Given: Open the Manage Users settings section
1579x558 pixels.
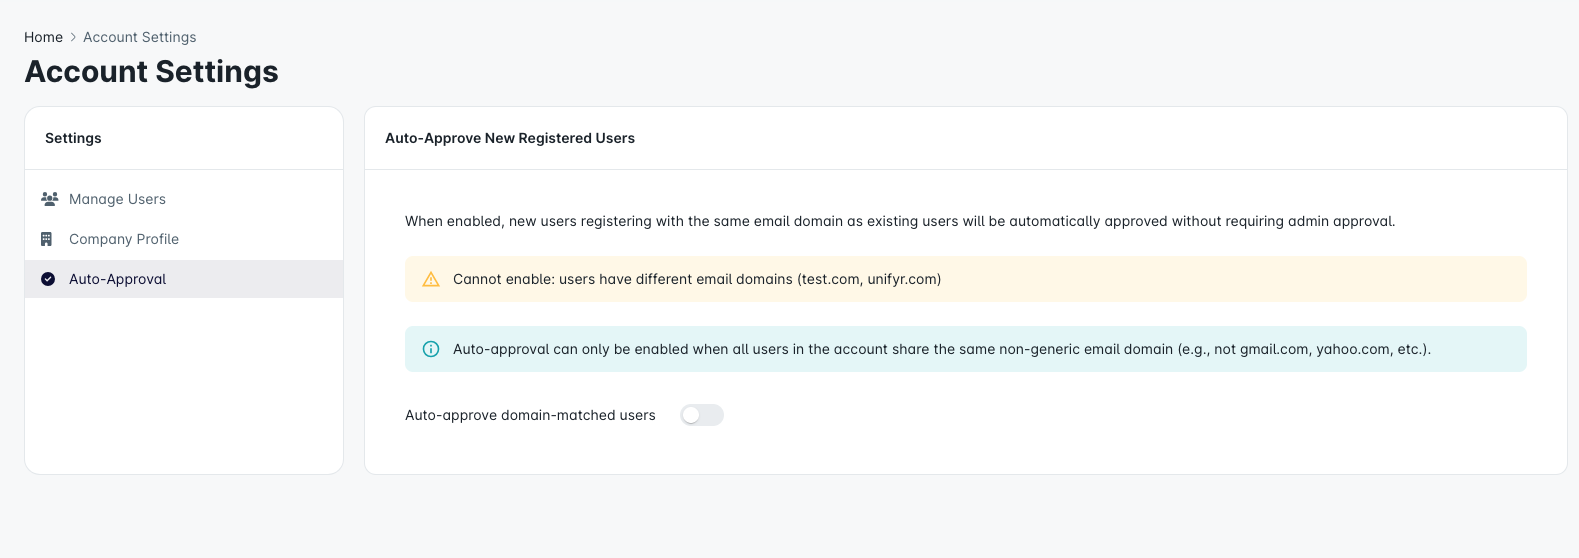Looking at the screenshot, I should pyautogui.click(x=117, y=199).
